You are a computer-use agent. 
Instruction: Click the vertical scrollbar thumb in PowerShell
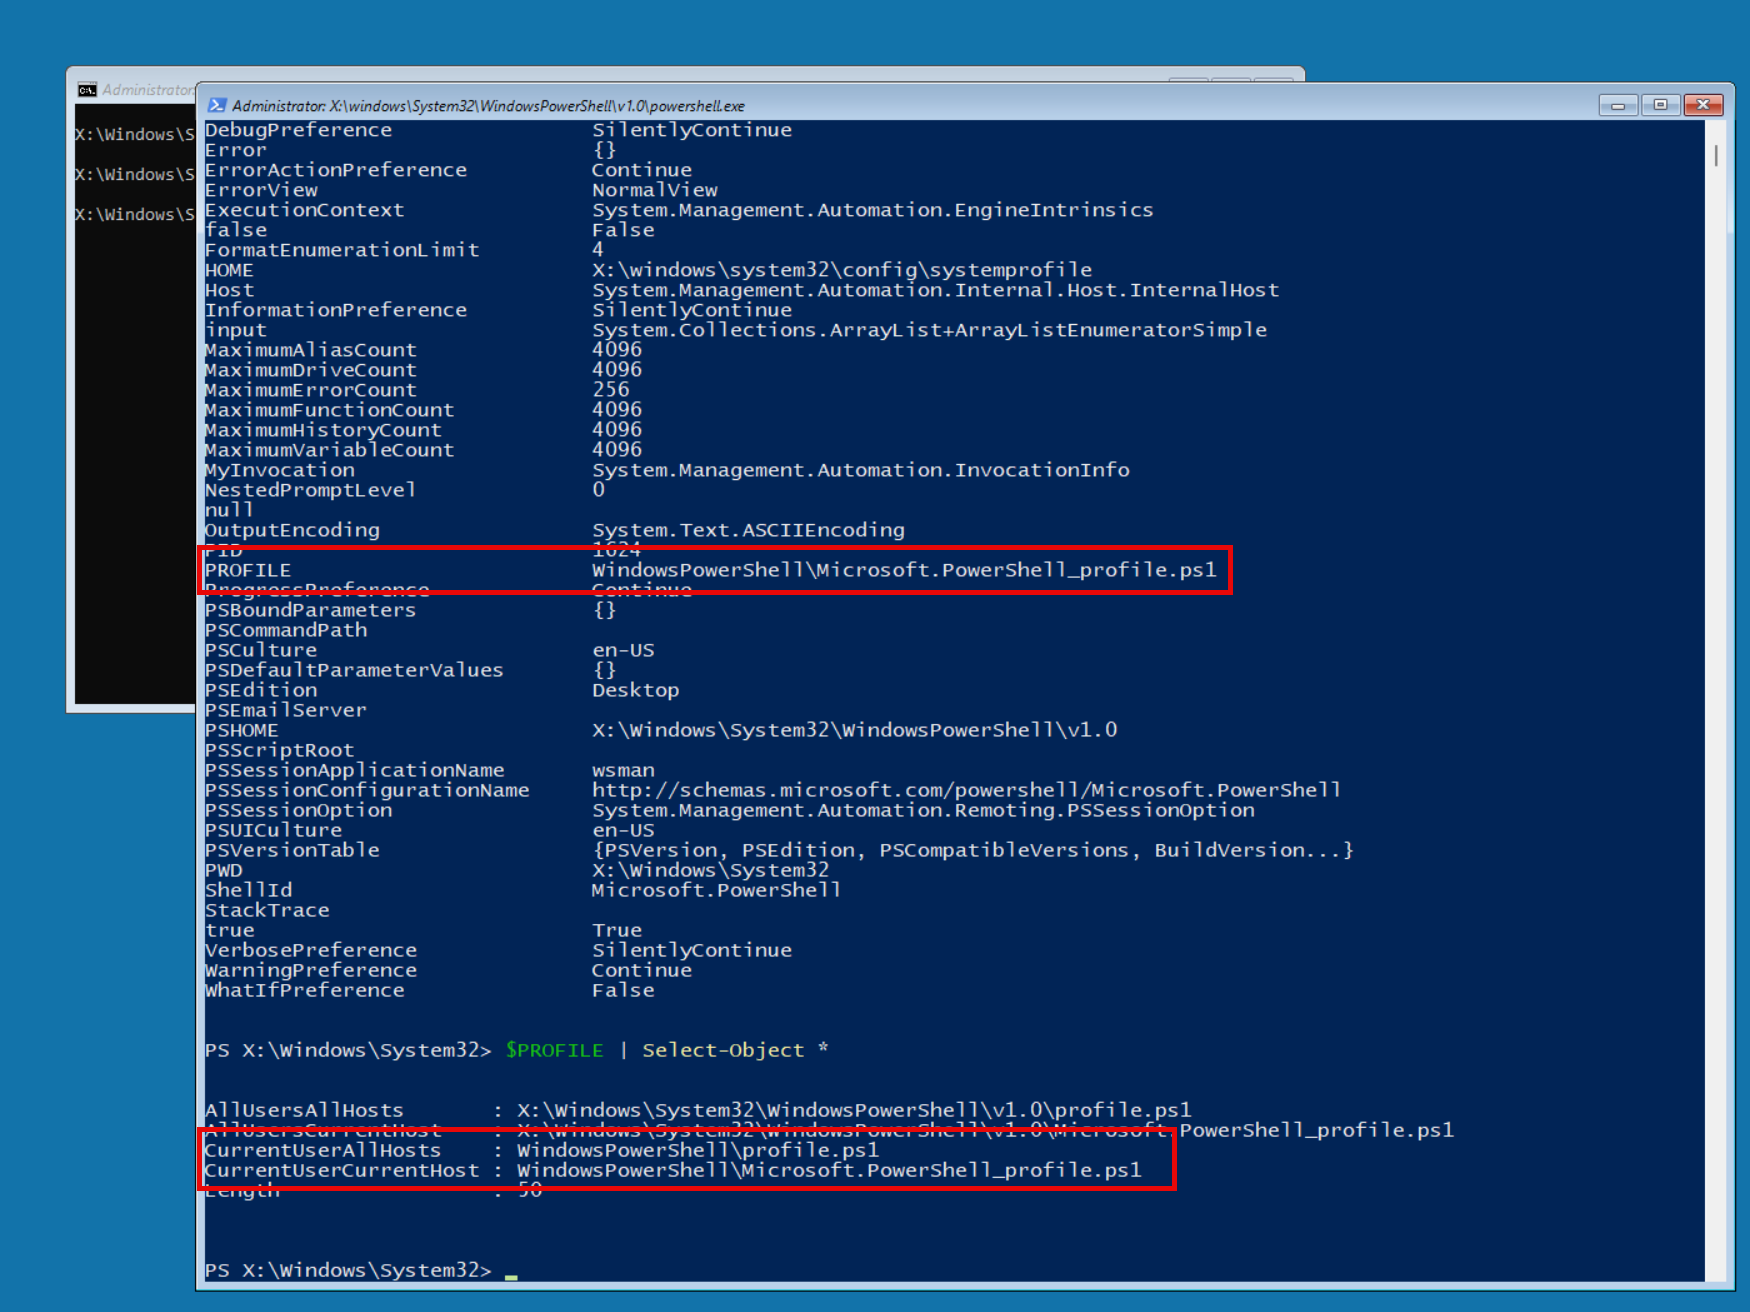(x=1716, y=156)
